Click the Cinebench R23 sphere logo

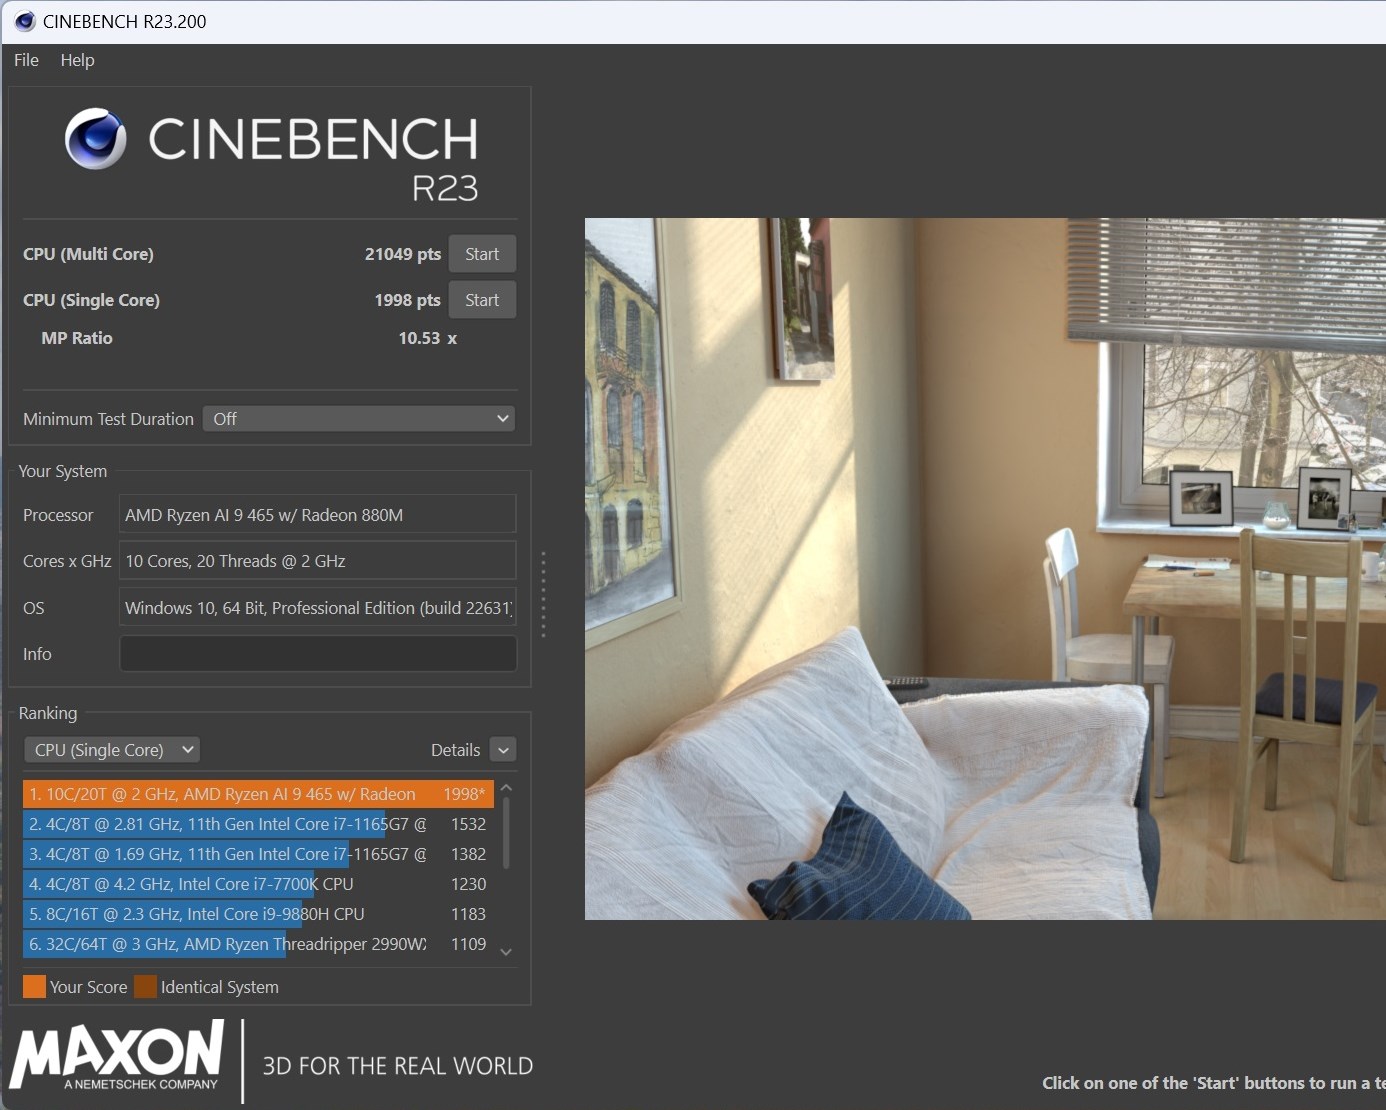[96, 139]
